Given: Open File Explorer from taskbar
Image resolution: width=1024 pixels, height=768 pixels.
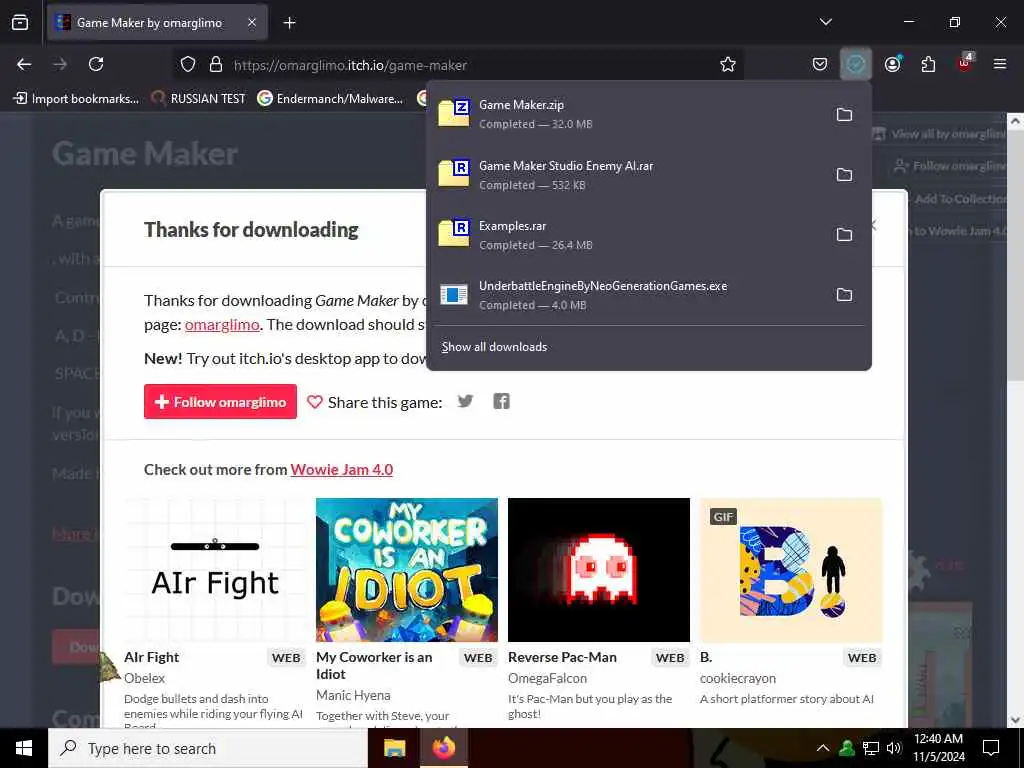Looking at the screenshot, I should tap(394, 748).
